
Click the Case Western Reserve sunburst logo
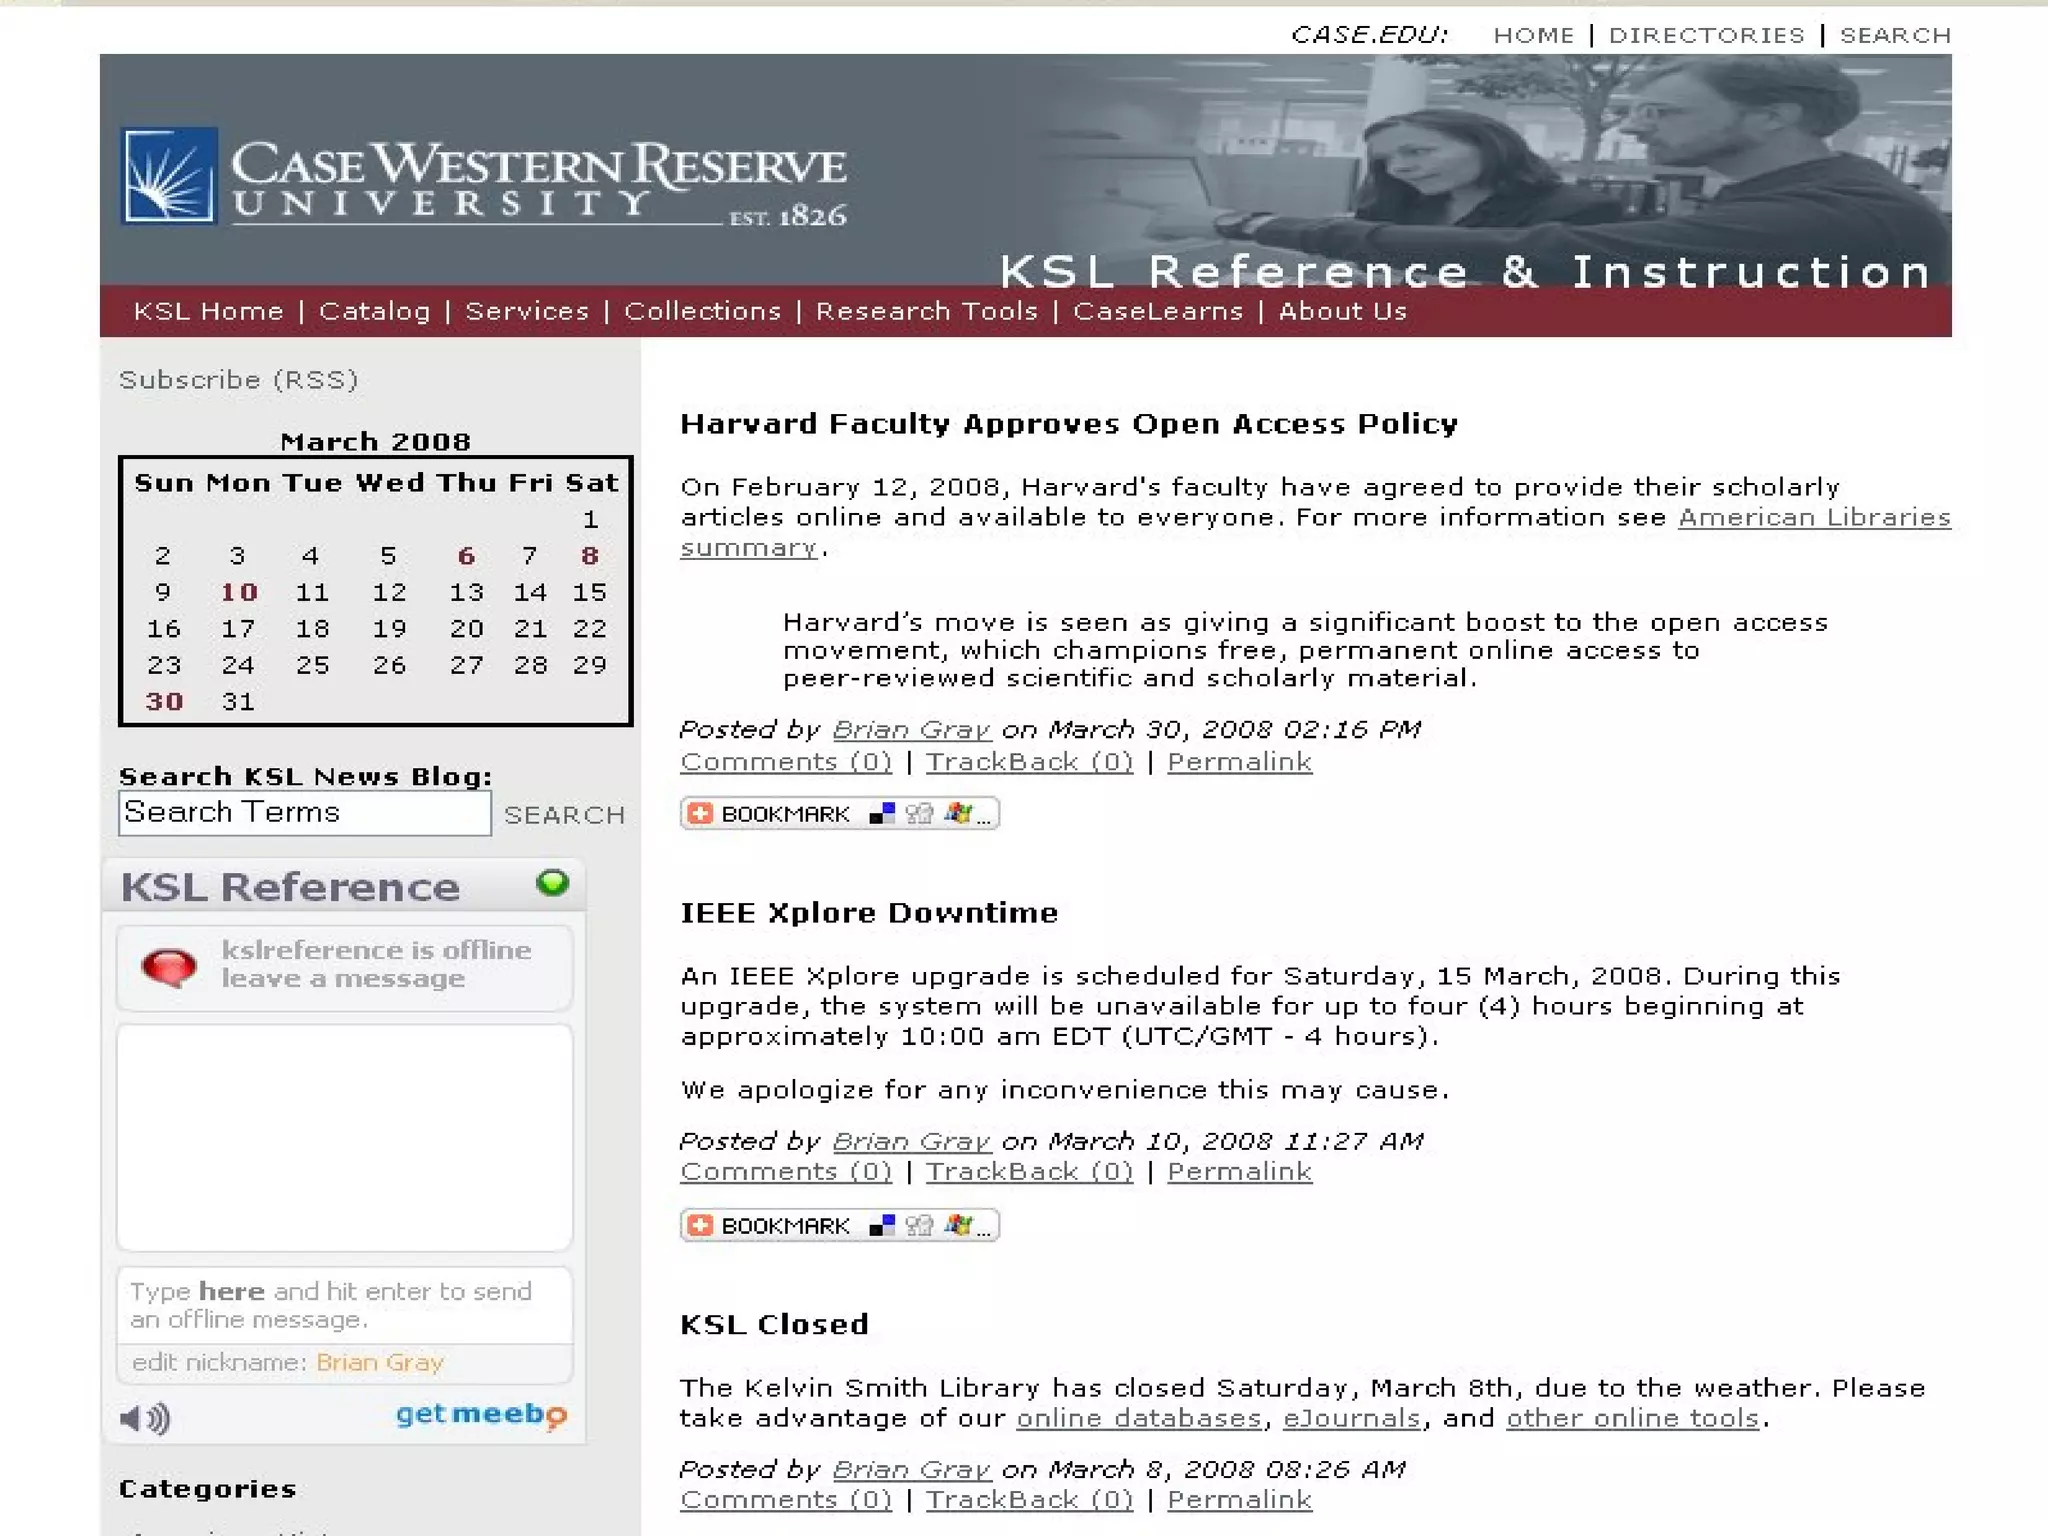click(x=168, y=175)
